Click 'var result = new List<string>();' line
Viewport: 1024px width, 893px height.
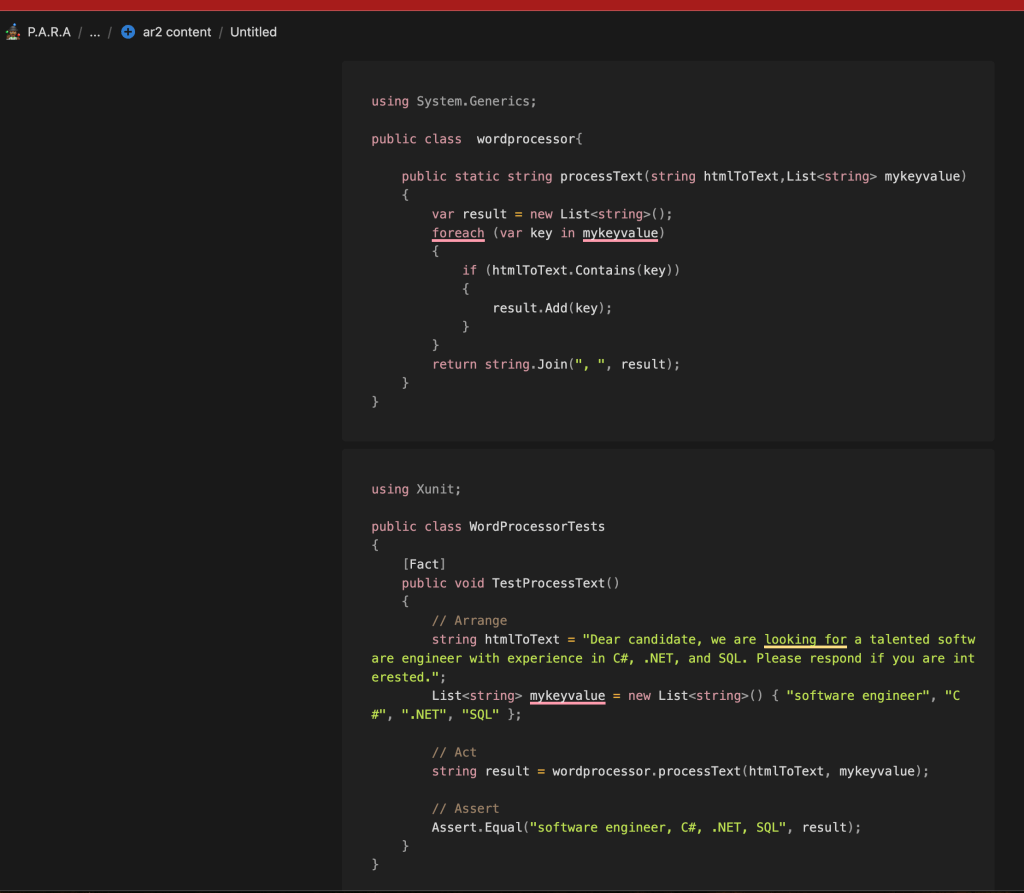pyautogui.click(x=552, y=214)
